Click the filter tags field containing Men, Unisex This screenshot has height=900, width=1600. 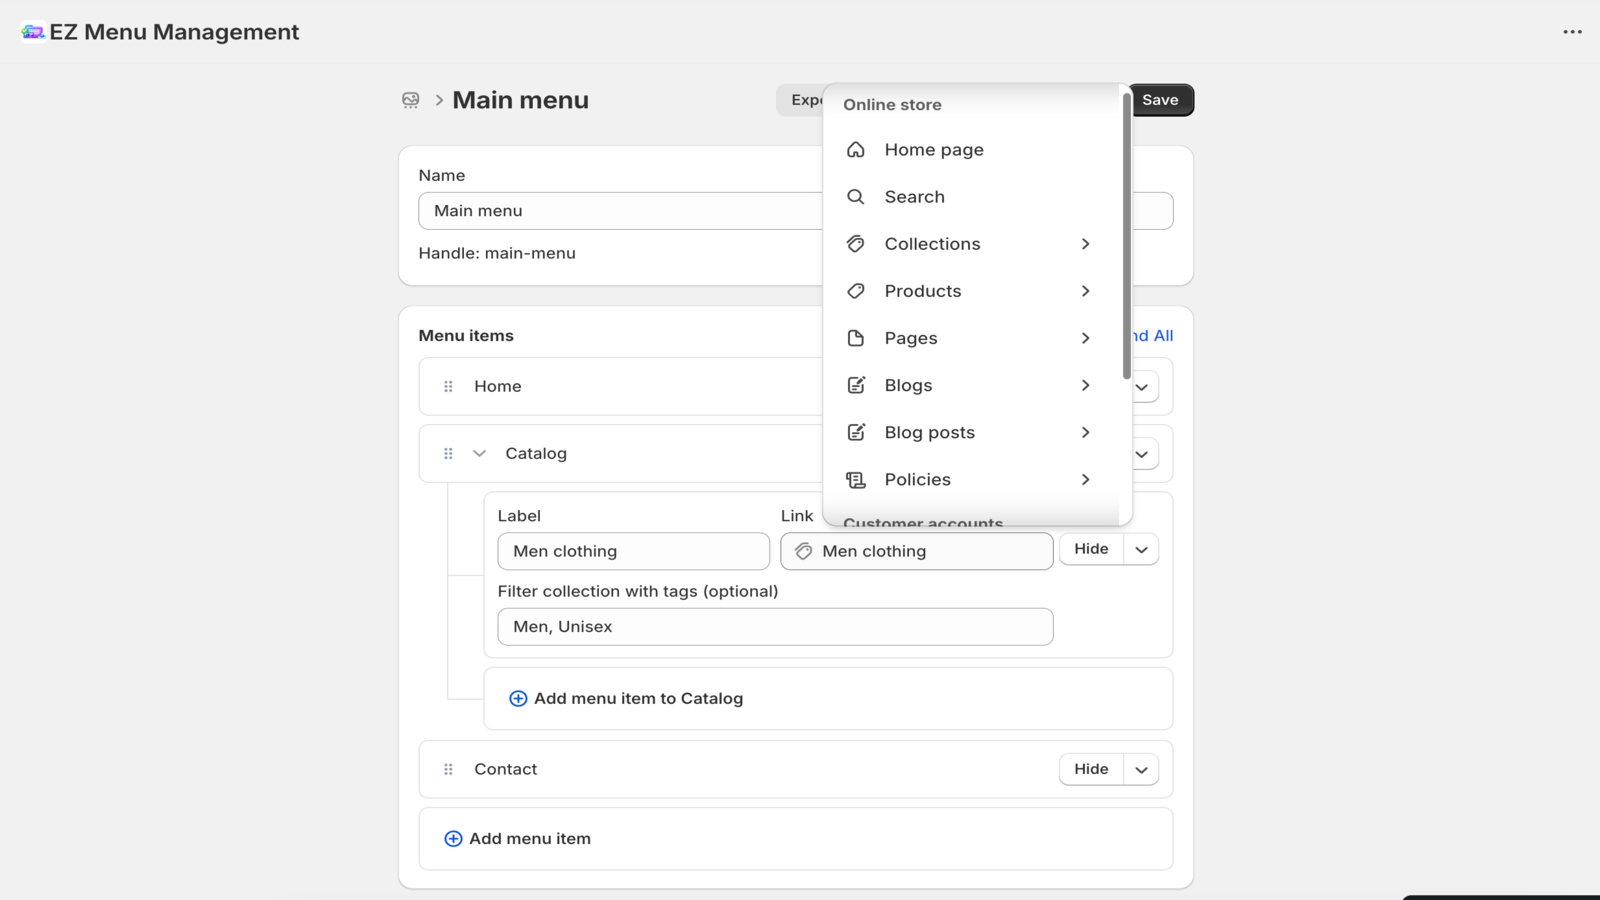pyautogui.click(x=775, y=626)
